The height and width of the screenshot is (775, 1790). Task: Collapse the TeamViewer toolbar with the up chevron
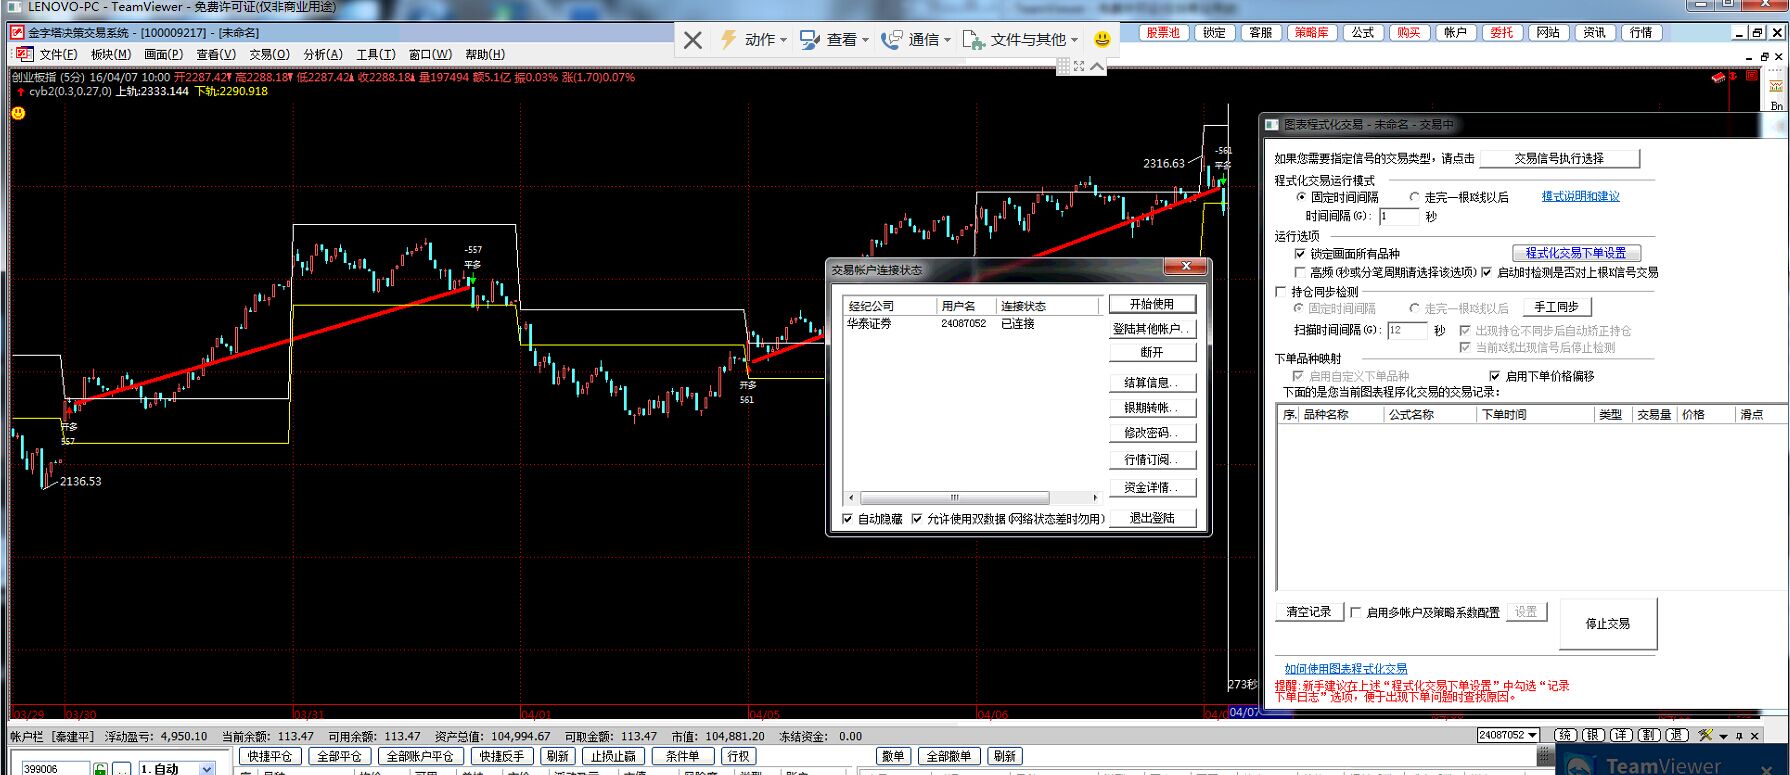click(x=1097, y=66)
